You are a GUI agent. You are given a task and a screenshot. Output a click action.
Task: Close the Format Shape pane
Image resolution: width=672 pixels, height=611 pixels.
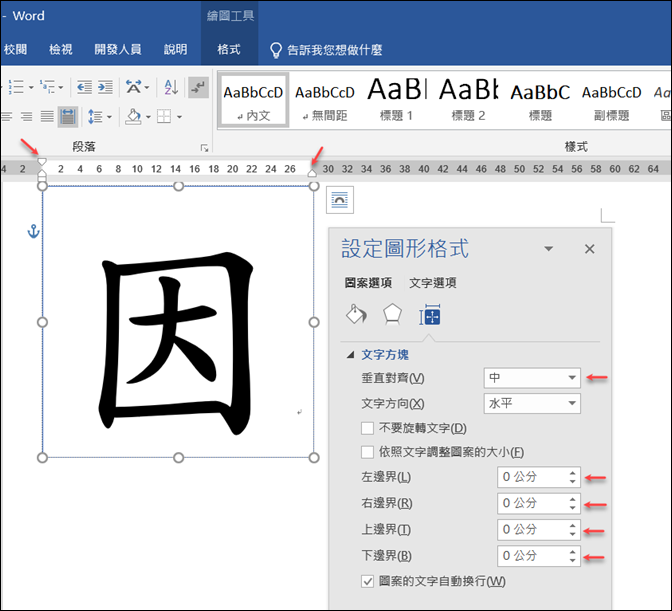click(590, 249)
